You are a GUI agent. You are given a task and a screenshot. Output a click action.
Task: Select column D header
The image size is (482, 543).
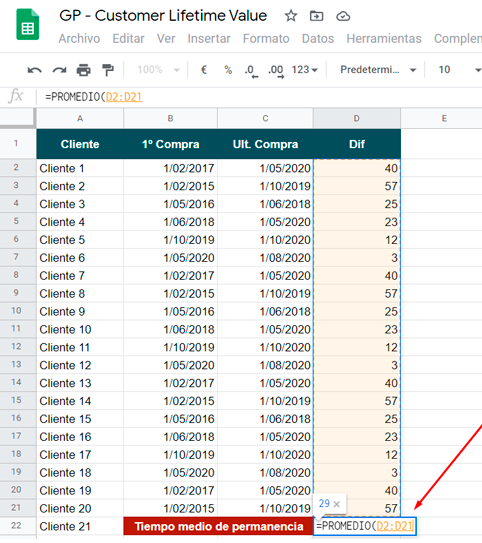tap(357, 118)
